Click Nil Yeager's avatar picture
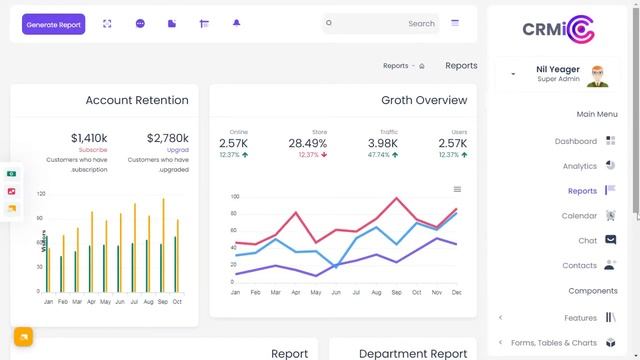640x360 pixels. click(598, 76)
